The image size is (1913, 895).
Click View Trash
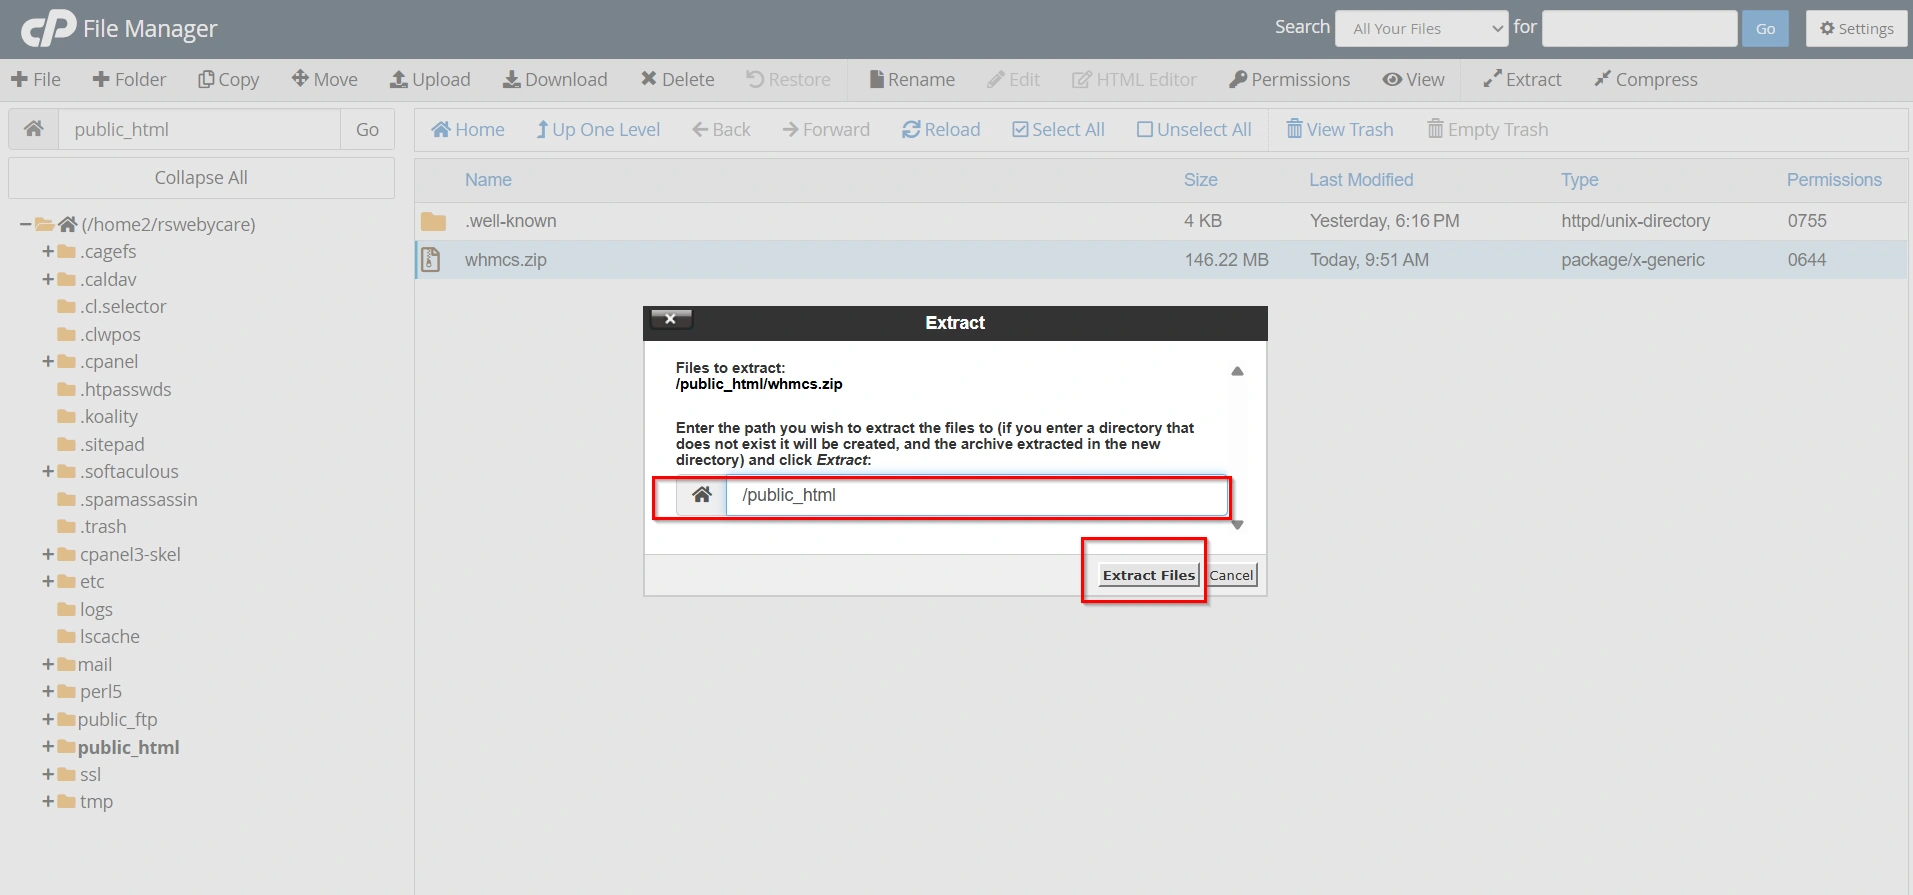coord(1340,129)
